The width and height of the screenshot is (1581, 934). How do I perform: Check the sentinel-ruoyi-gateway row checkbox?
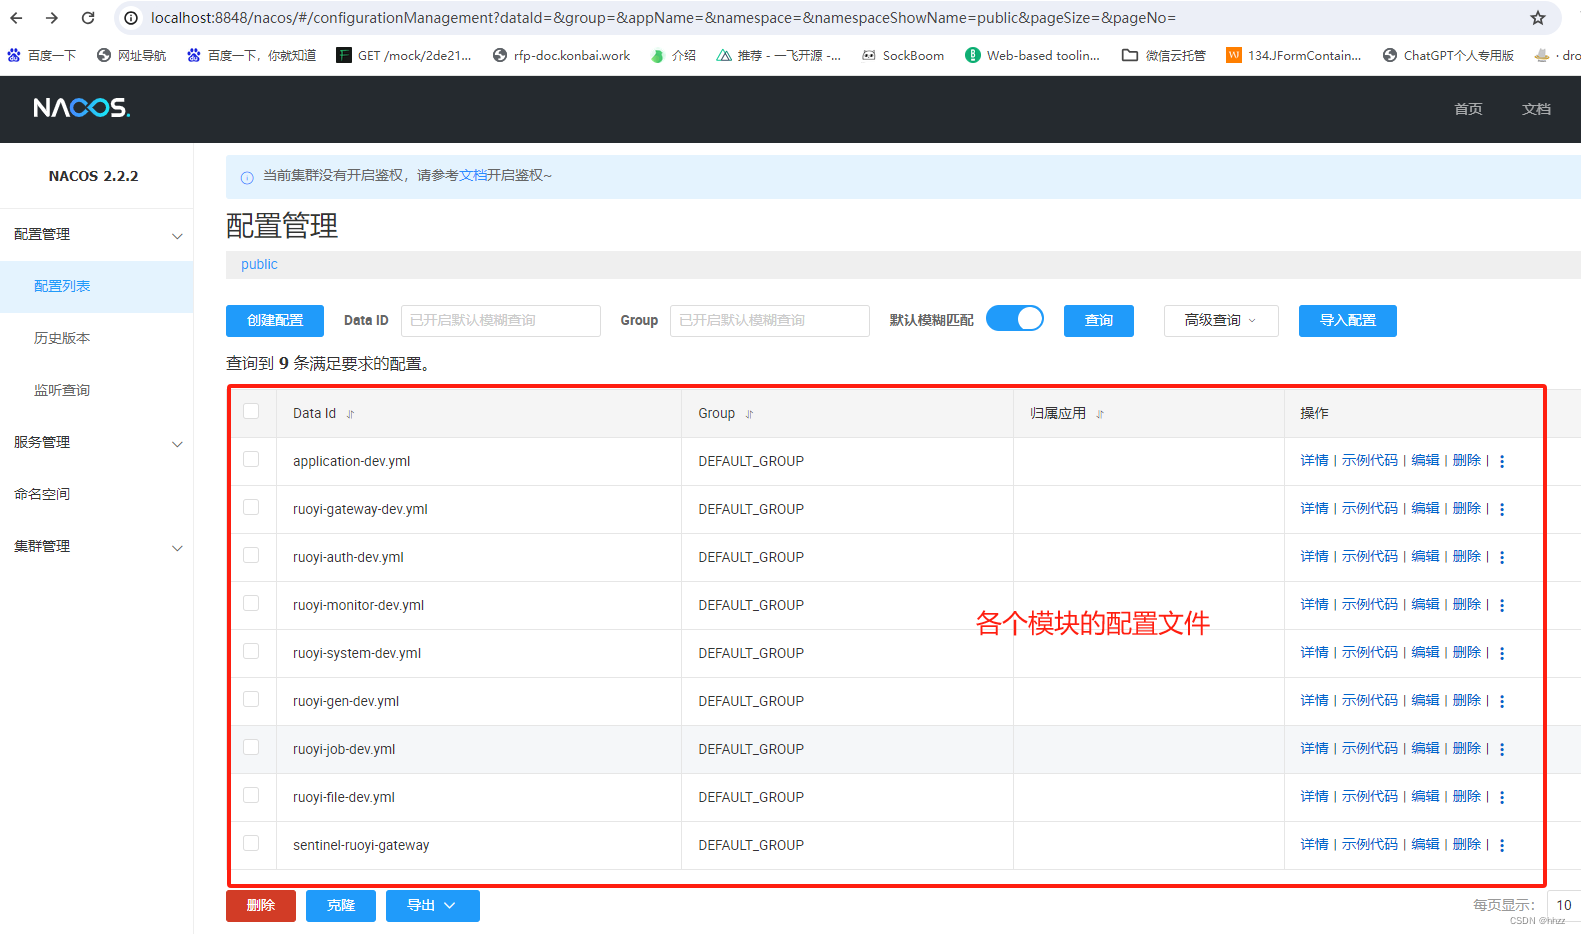point(251,843)
